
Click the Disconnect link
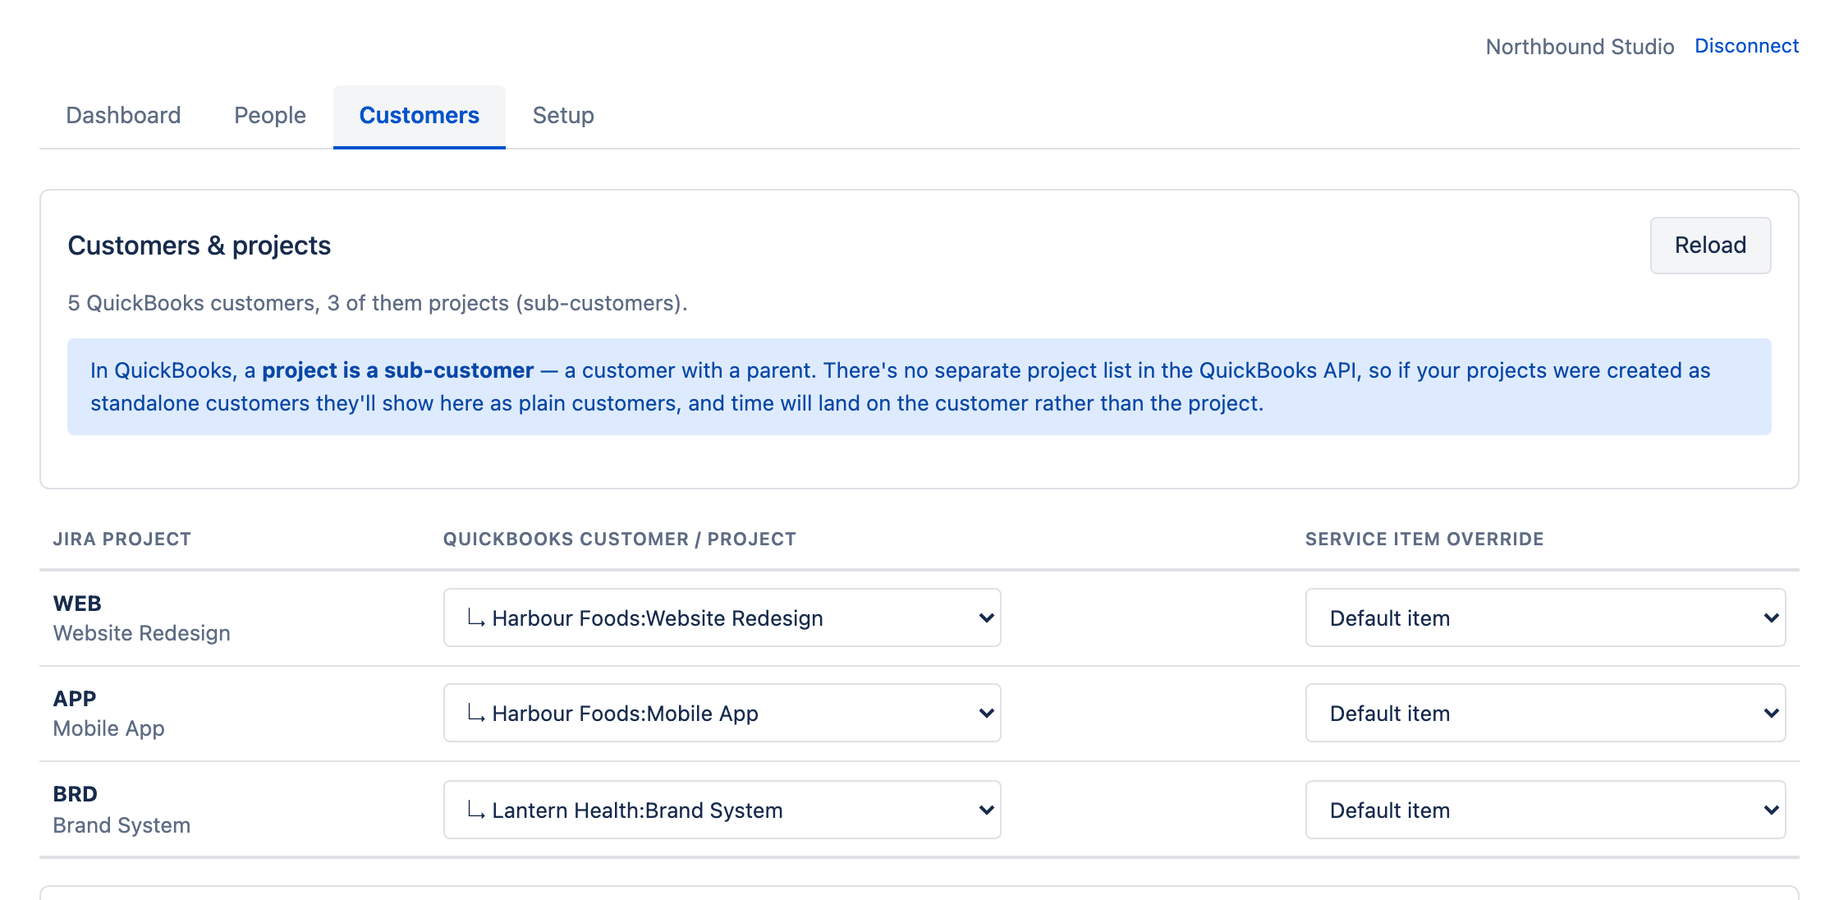tap(1746, 46)
